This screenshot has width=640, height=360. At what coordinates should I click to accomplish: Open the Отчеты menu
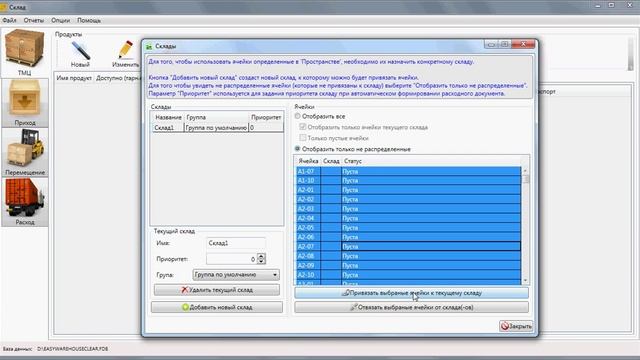(x=33, y=20)
